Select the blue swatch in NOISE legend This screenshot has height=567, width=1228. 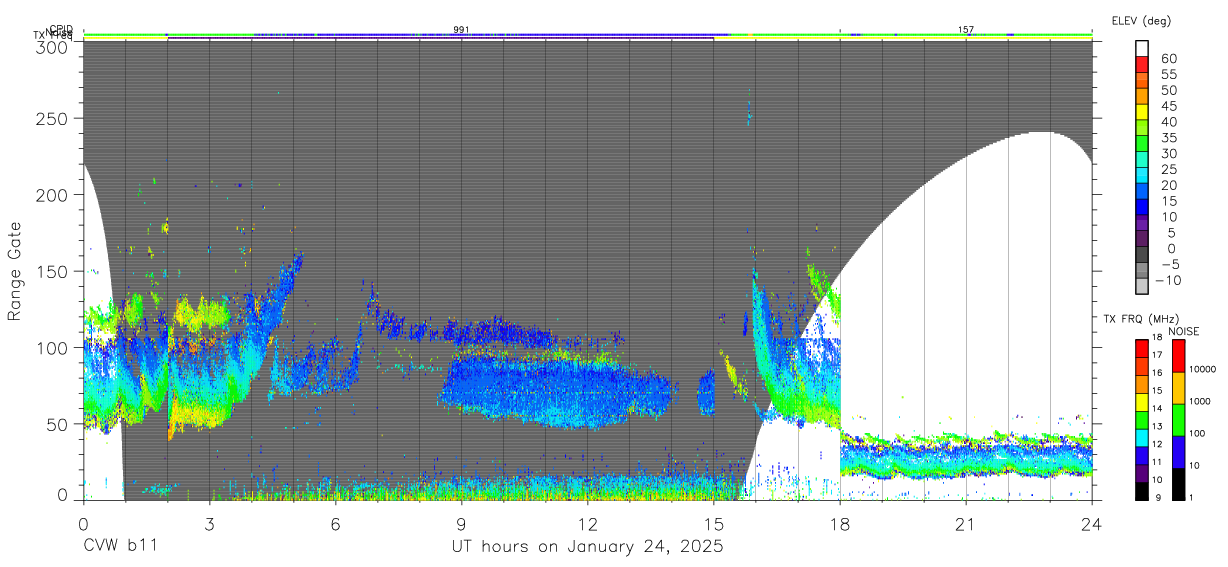1179,452
